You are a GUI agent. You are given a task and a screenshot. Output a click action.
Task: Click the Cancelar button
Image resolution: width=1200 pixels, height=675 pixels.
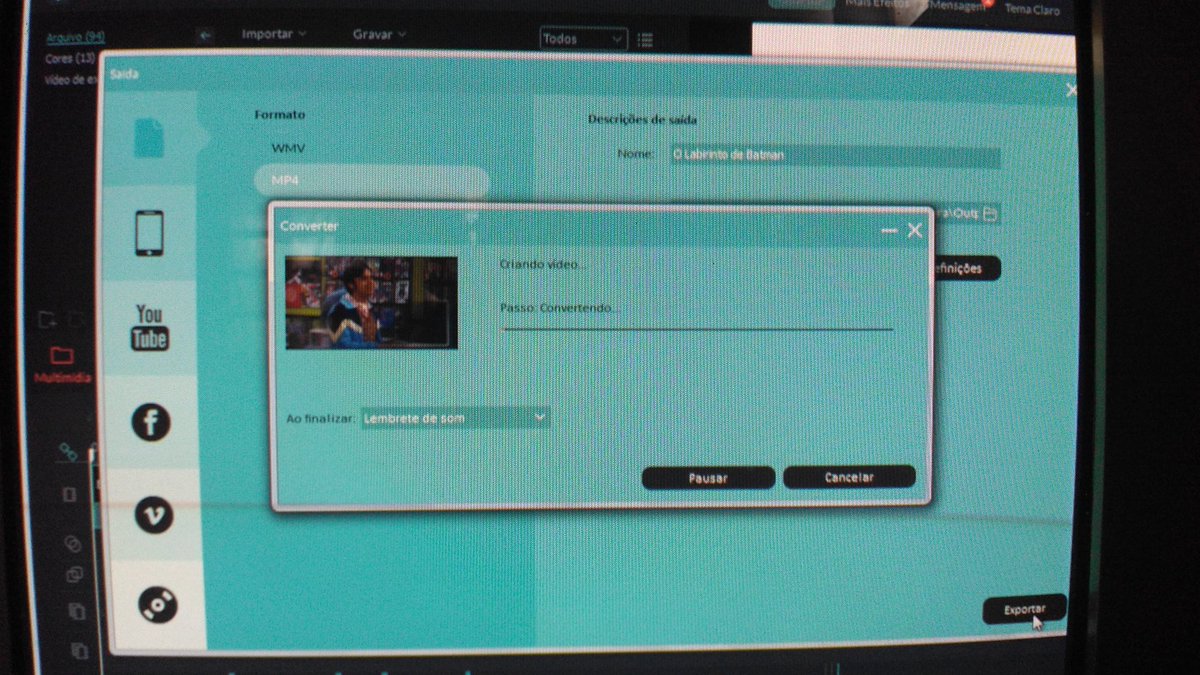point(849,477)
